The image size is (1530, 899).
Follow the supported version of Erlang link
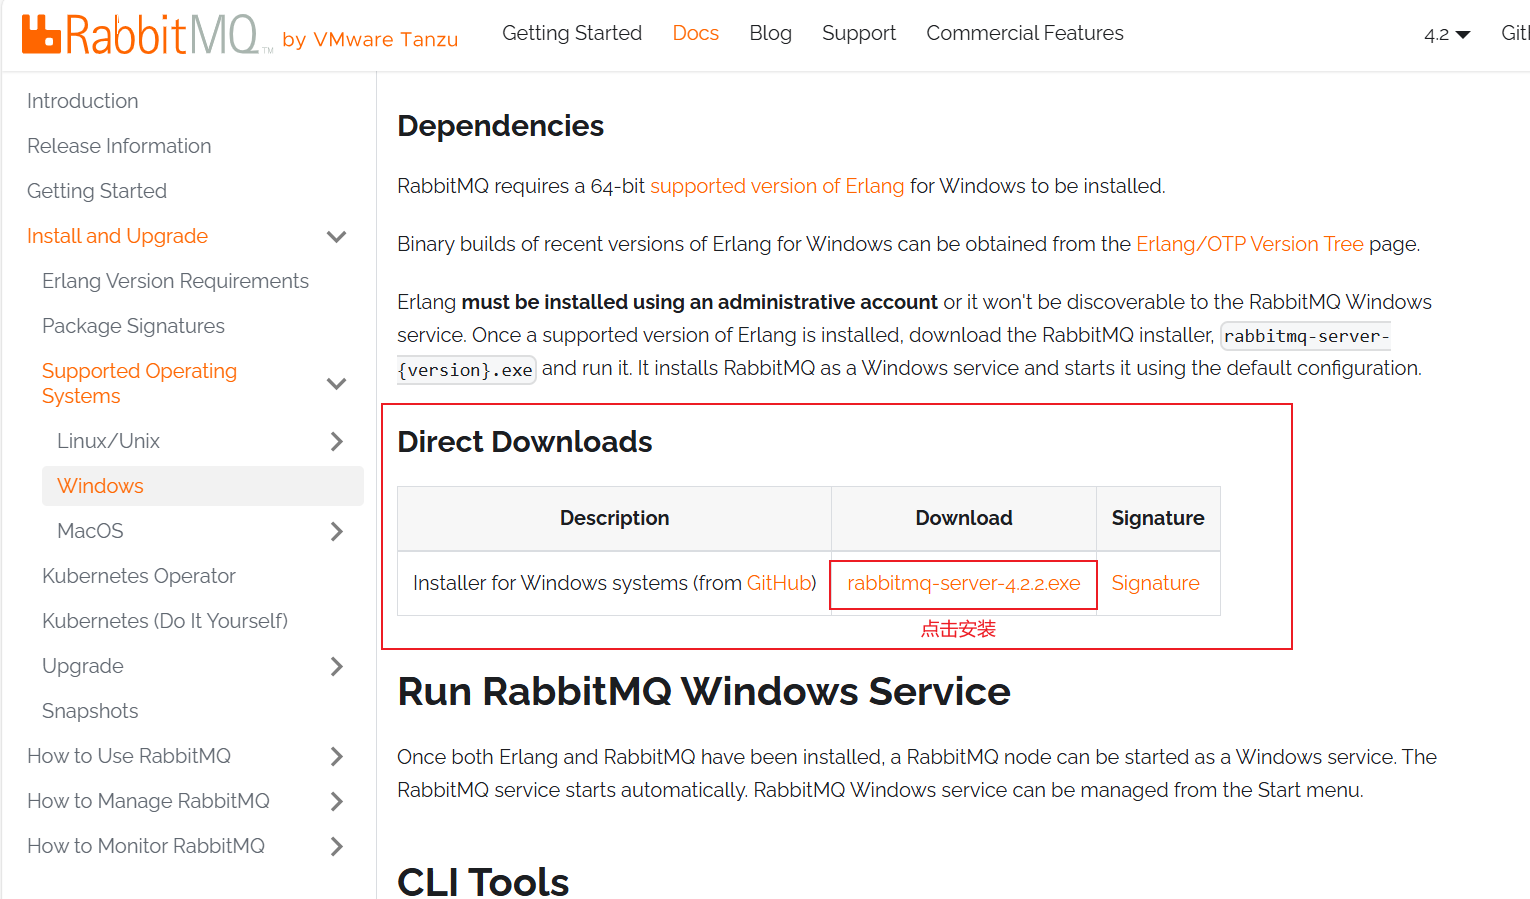tap(777, 186)
